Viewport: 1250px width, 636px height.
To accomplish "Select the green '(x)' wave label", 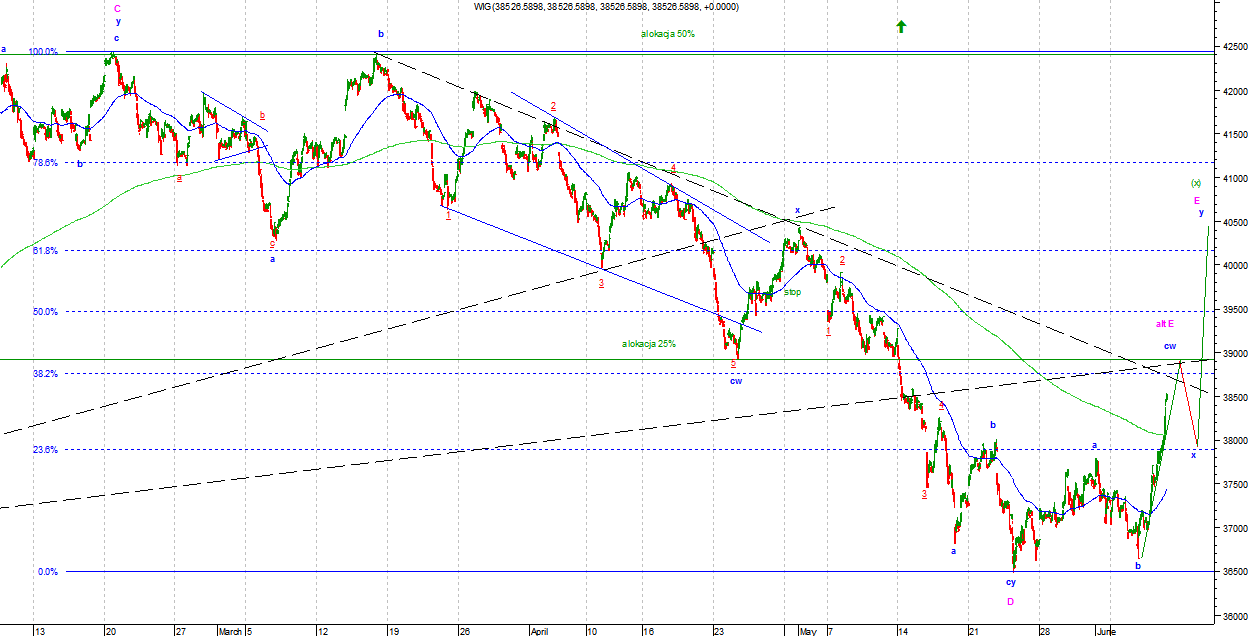I will click(x=1195, y=183).
